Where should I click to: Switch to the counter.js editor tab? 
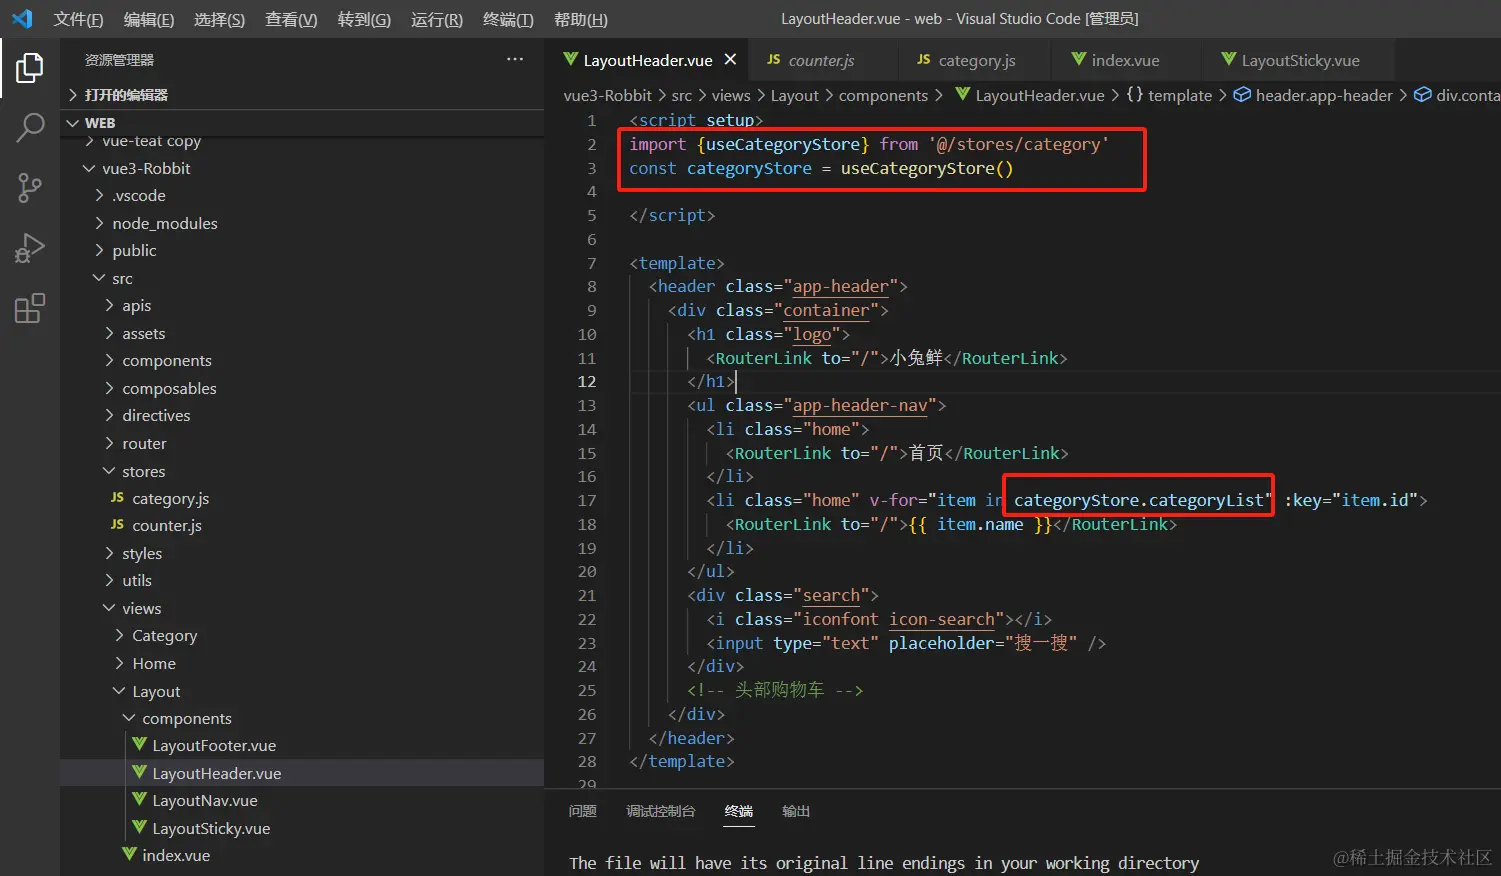[820, 60]
